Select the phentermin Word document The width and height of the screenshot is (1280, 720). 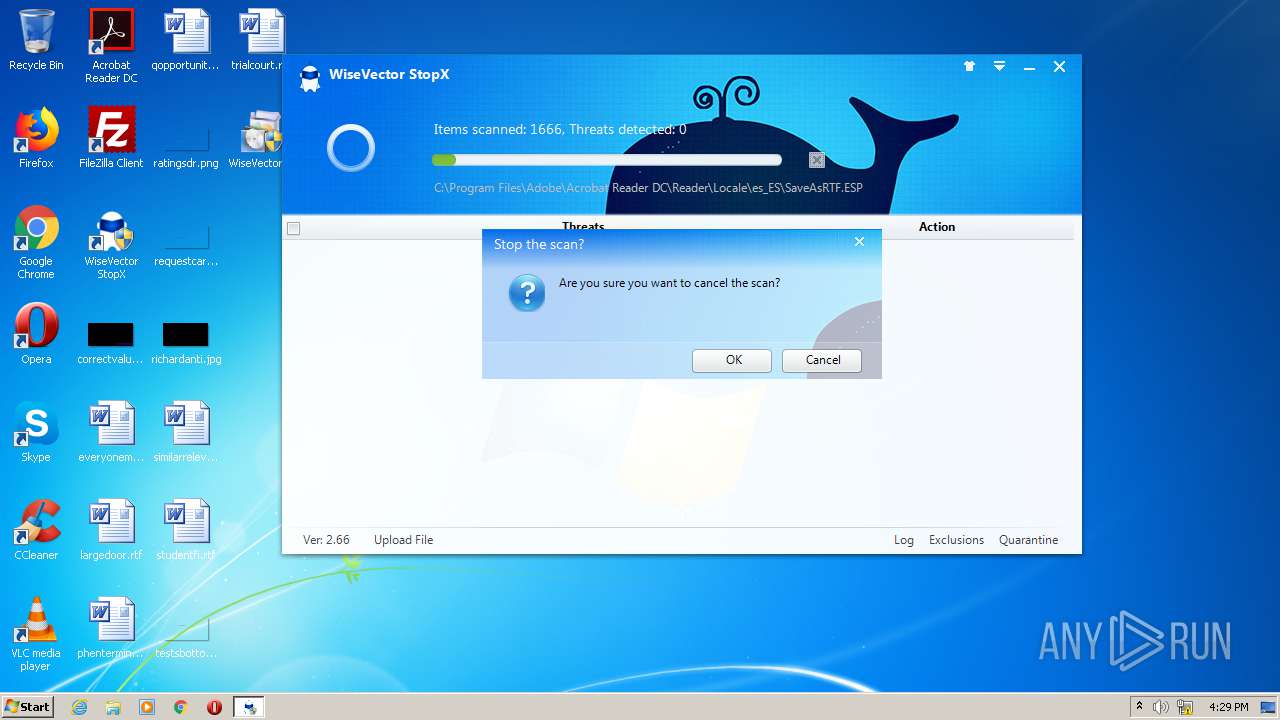click(111, 628)
